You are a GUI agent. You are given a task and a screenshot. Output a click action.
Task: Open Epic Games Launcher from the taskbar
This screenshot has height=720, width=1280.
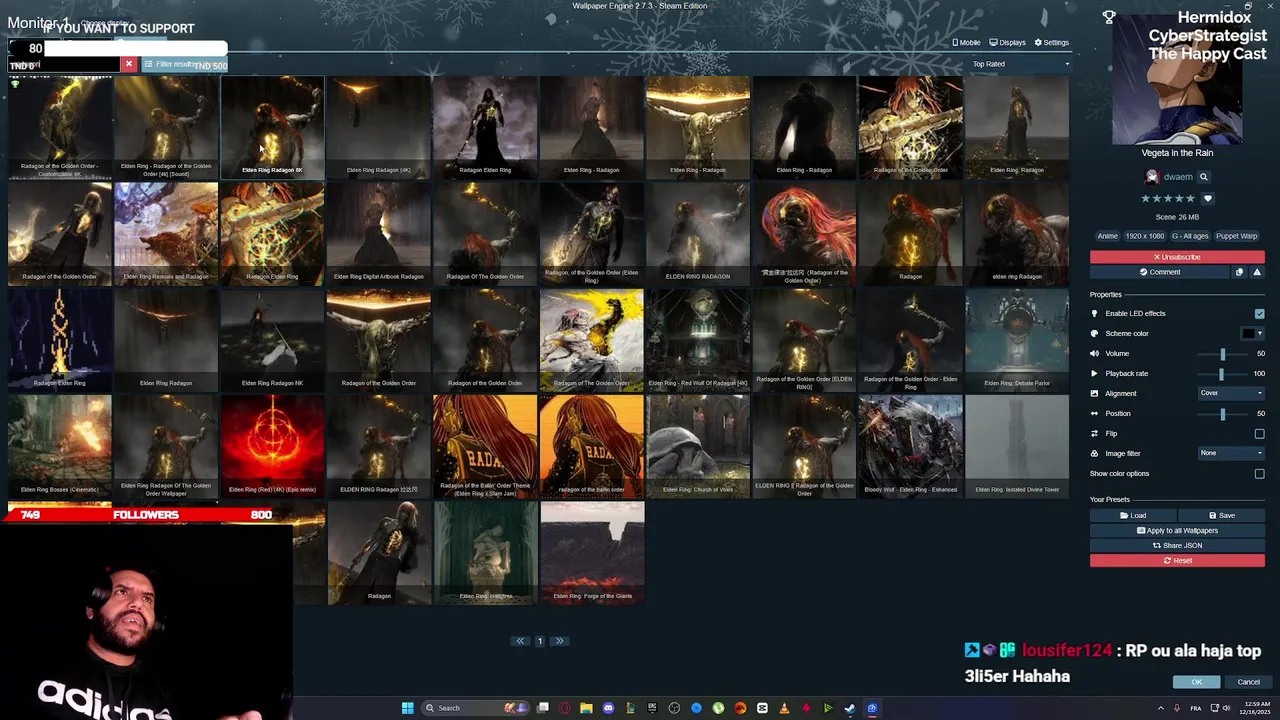[652, 708]
